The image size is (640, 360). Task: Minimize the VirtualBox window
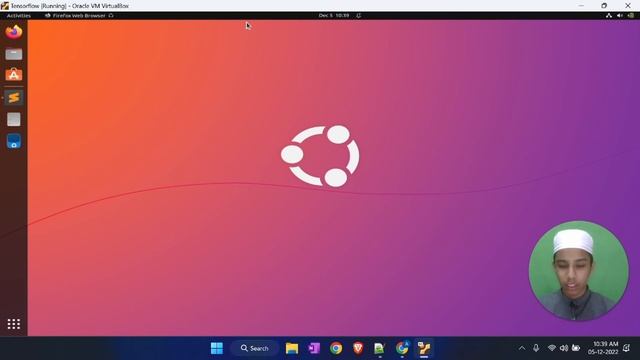tap(581, 6)
